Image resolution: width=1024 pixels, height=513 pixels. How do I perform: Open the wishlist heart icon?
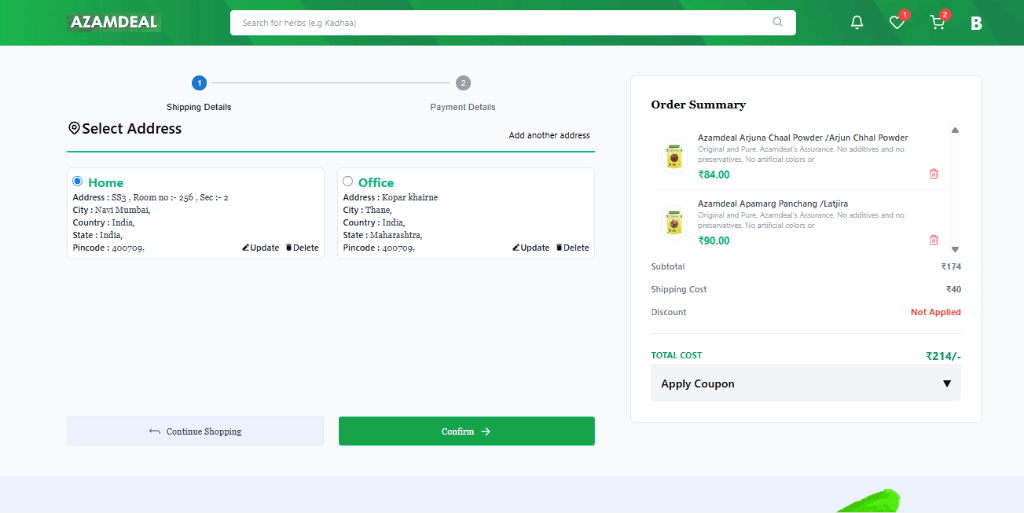897,23
